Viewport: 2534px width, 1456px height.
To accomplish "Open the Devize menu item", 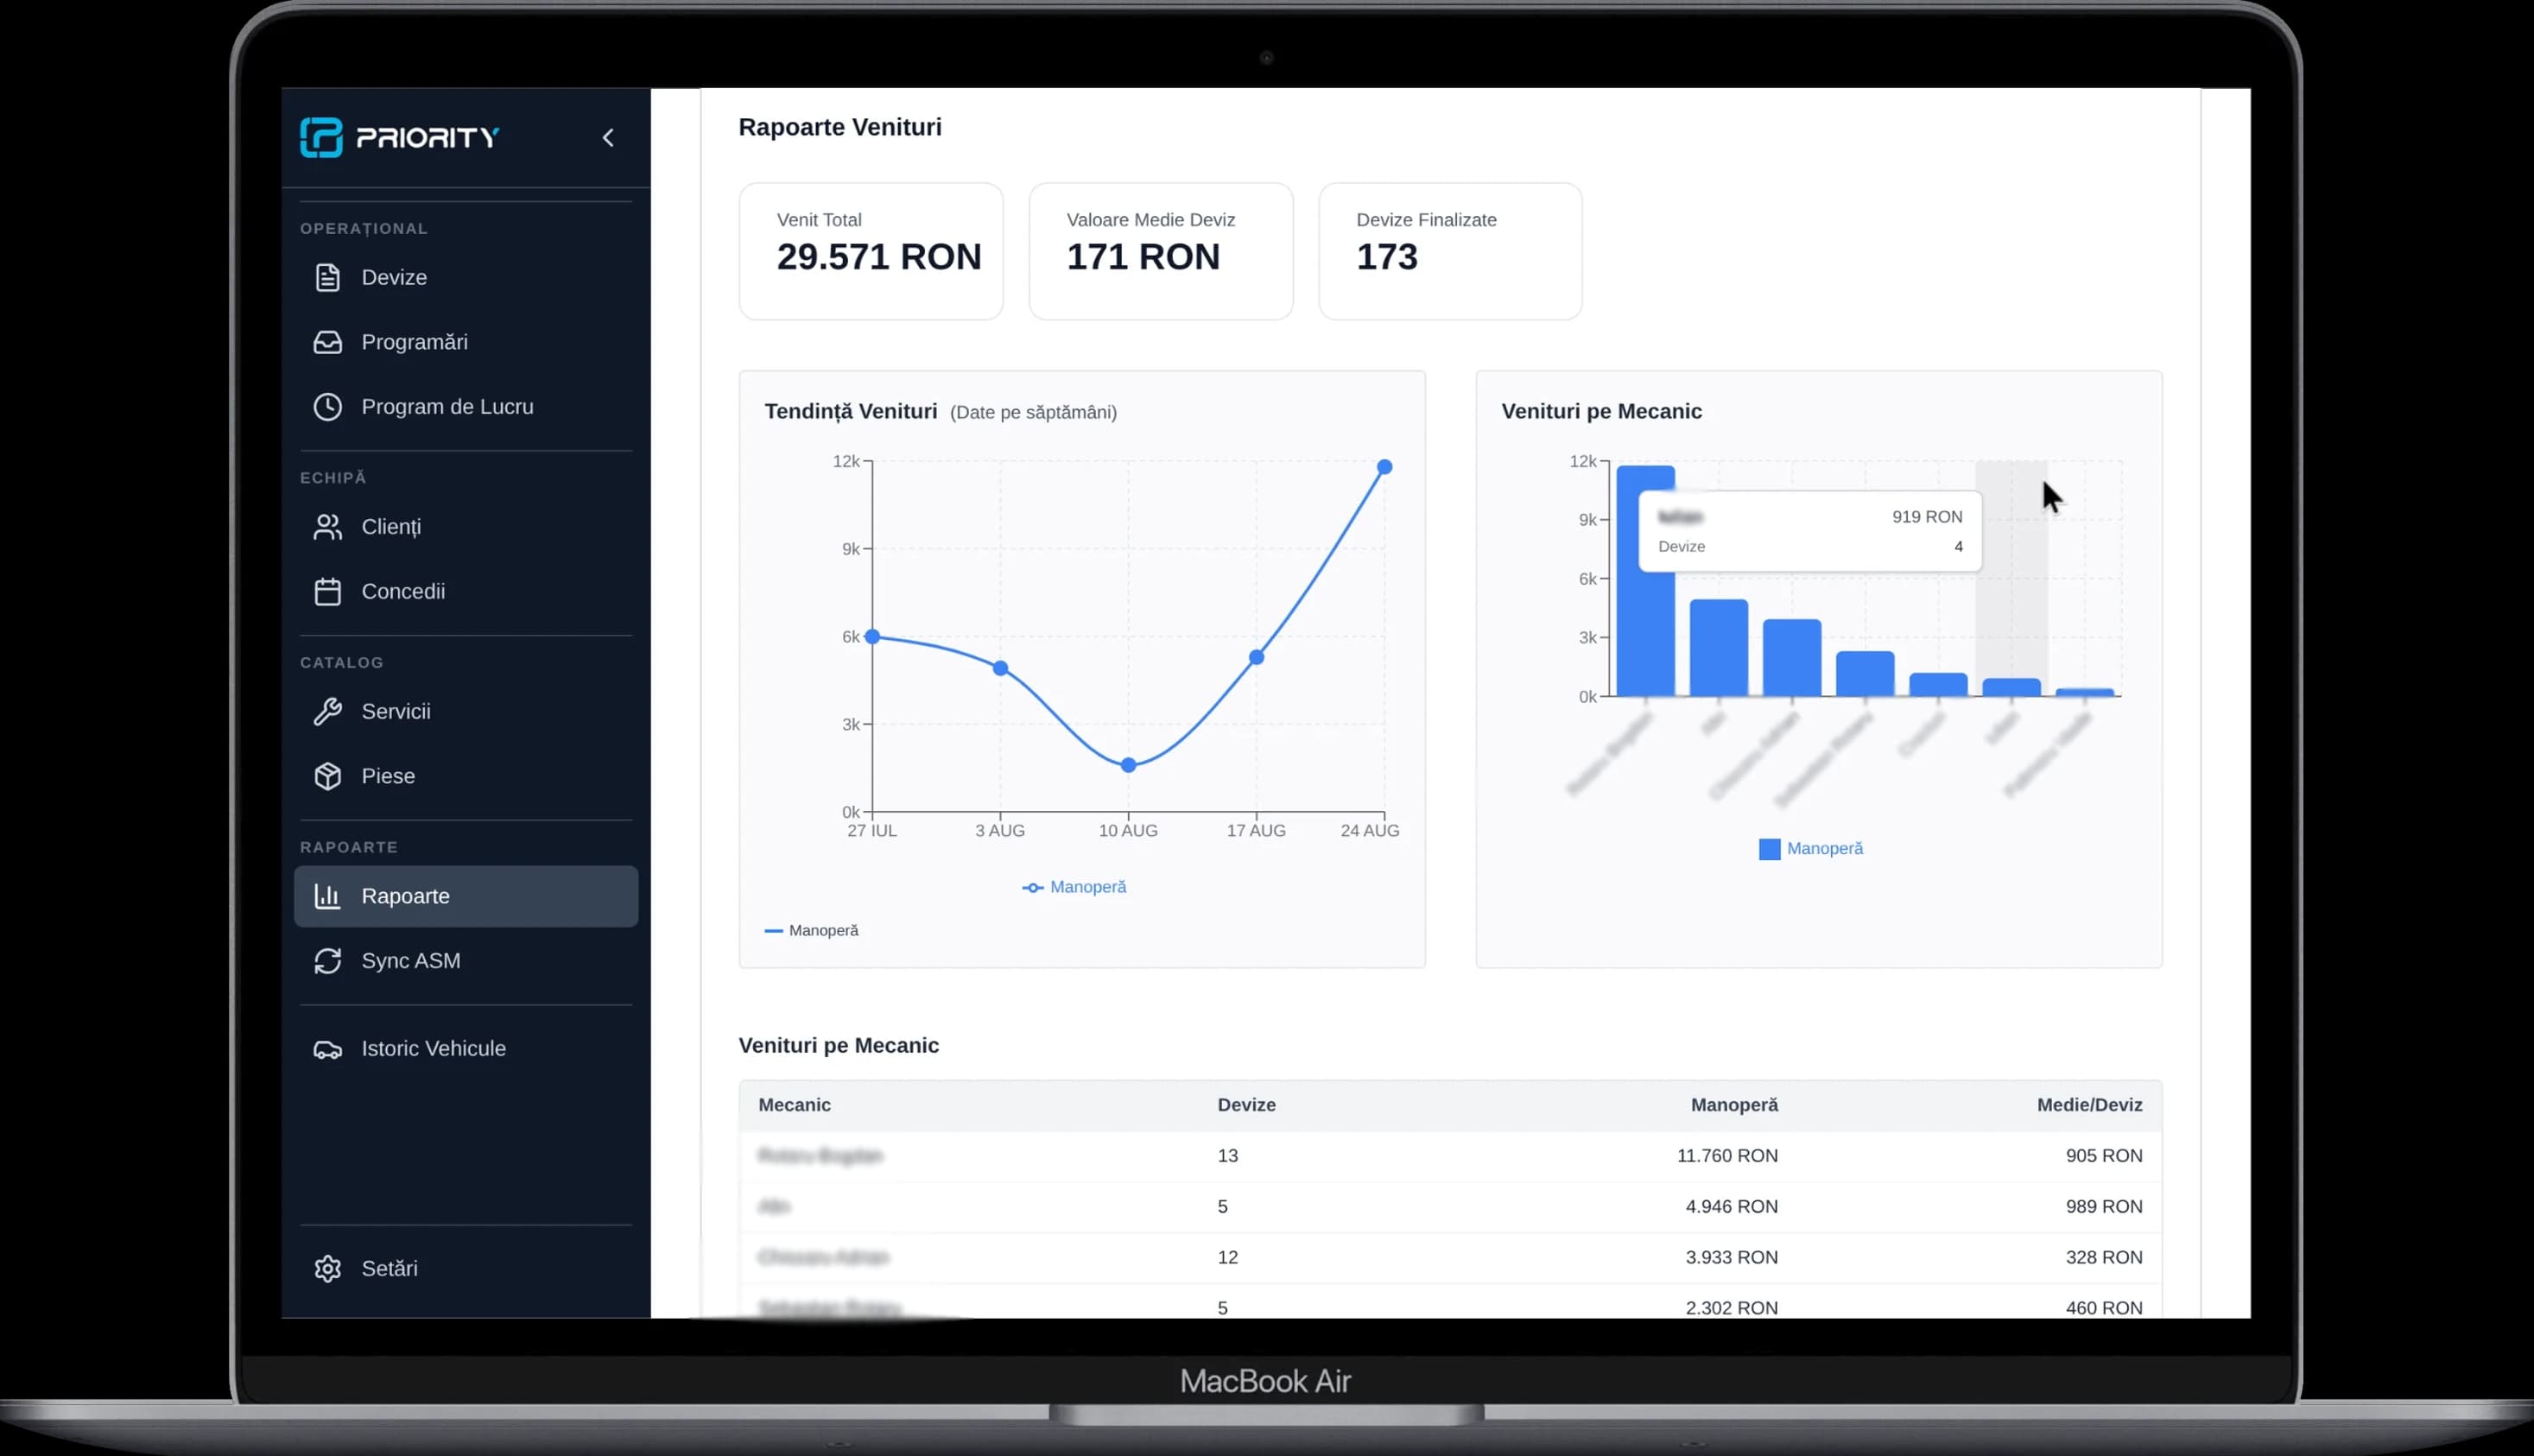I will (x=466, y=277).
